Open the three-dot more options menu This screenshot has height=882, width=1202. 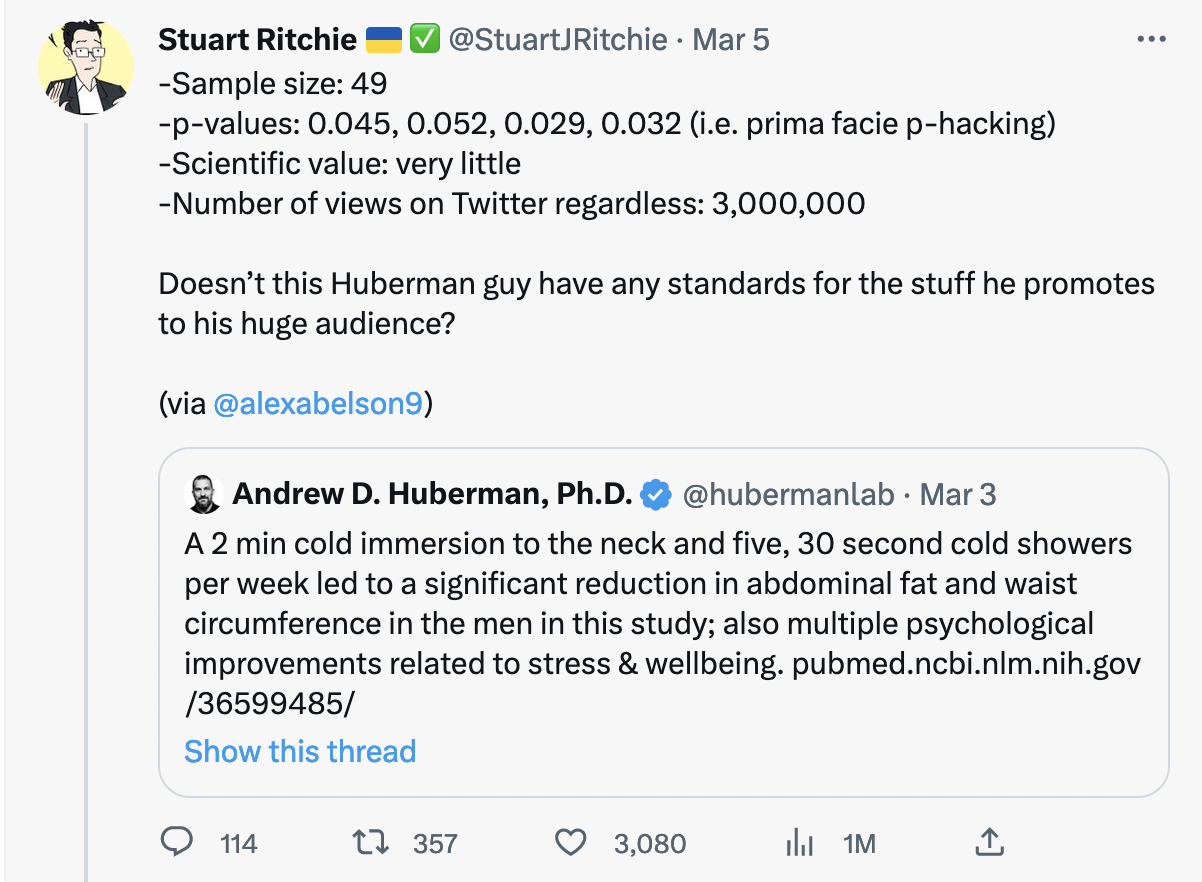pyautogui.click(x=1152, y=39)
